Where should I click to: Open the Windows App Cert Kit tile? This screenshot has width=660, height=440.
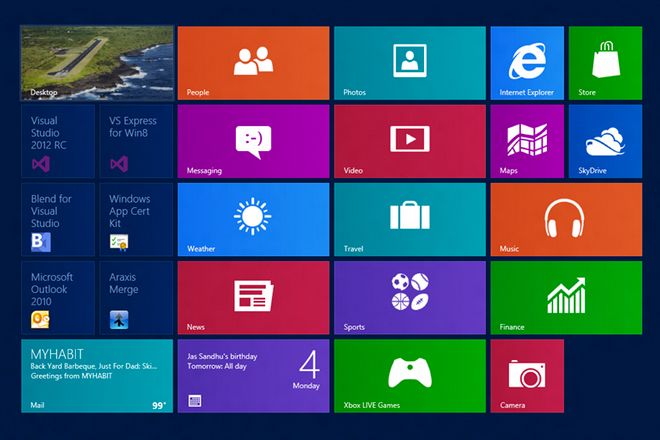[x=136, y=219]
